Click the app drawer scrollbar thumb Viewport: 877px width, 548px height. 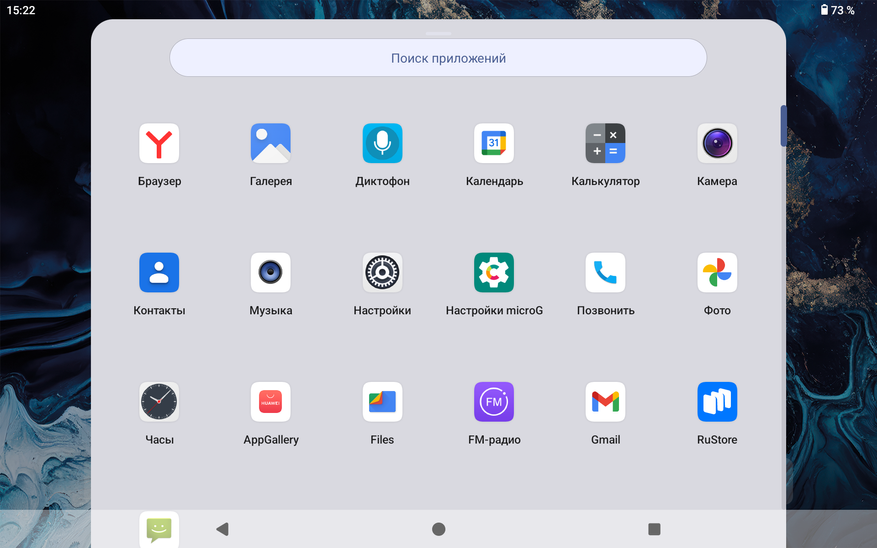click(x=784, y=126)
